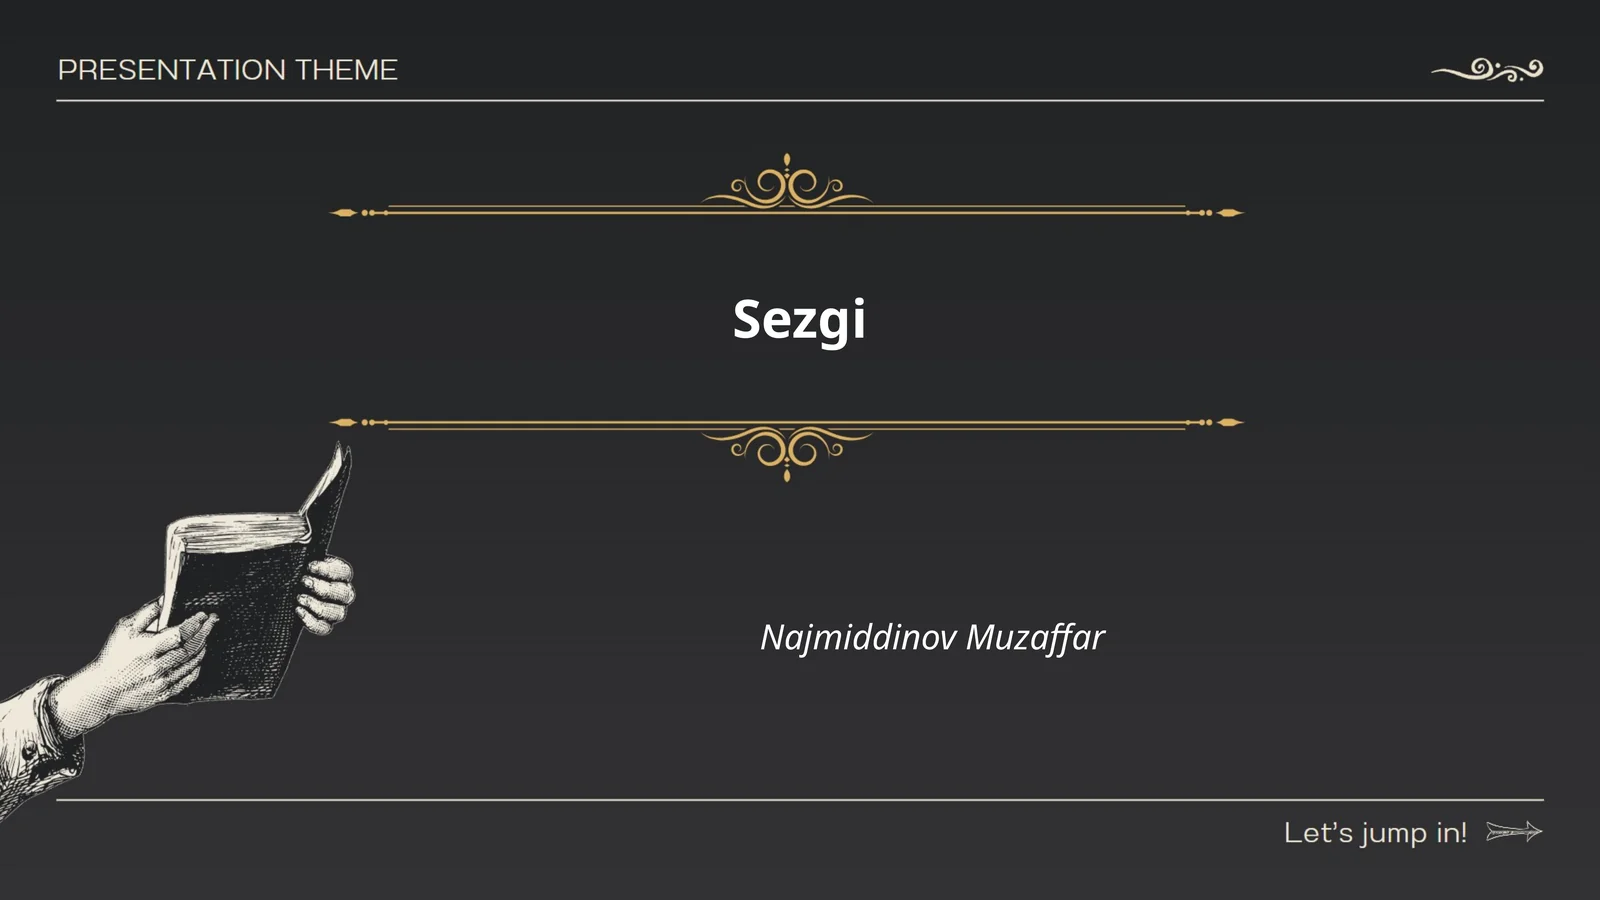This screenshot has height=900, width=1600.
Task: Select the left tip of the upper gold divider
Action: (344, 212)
